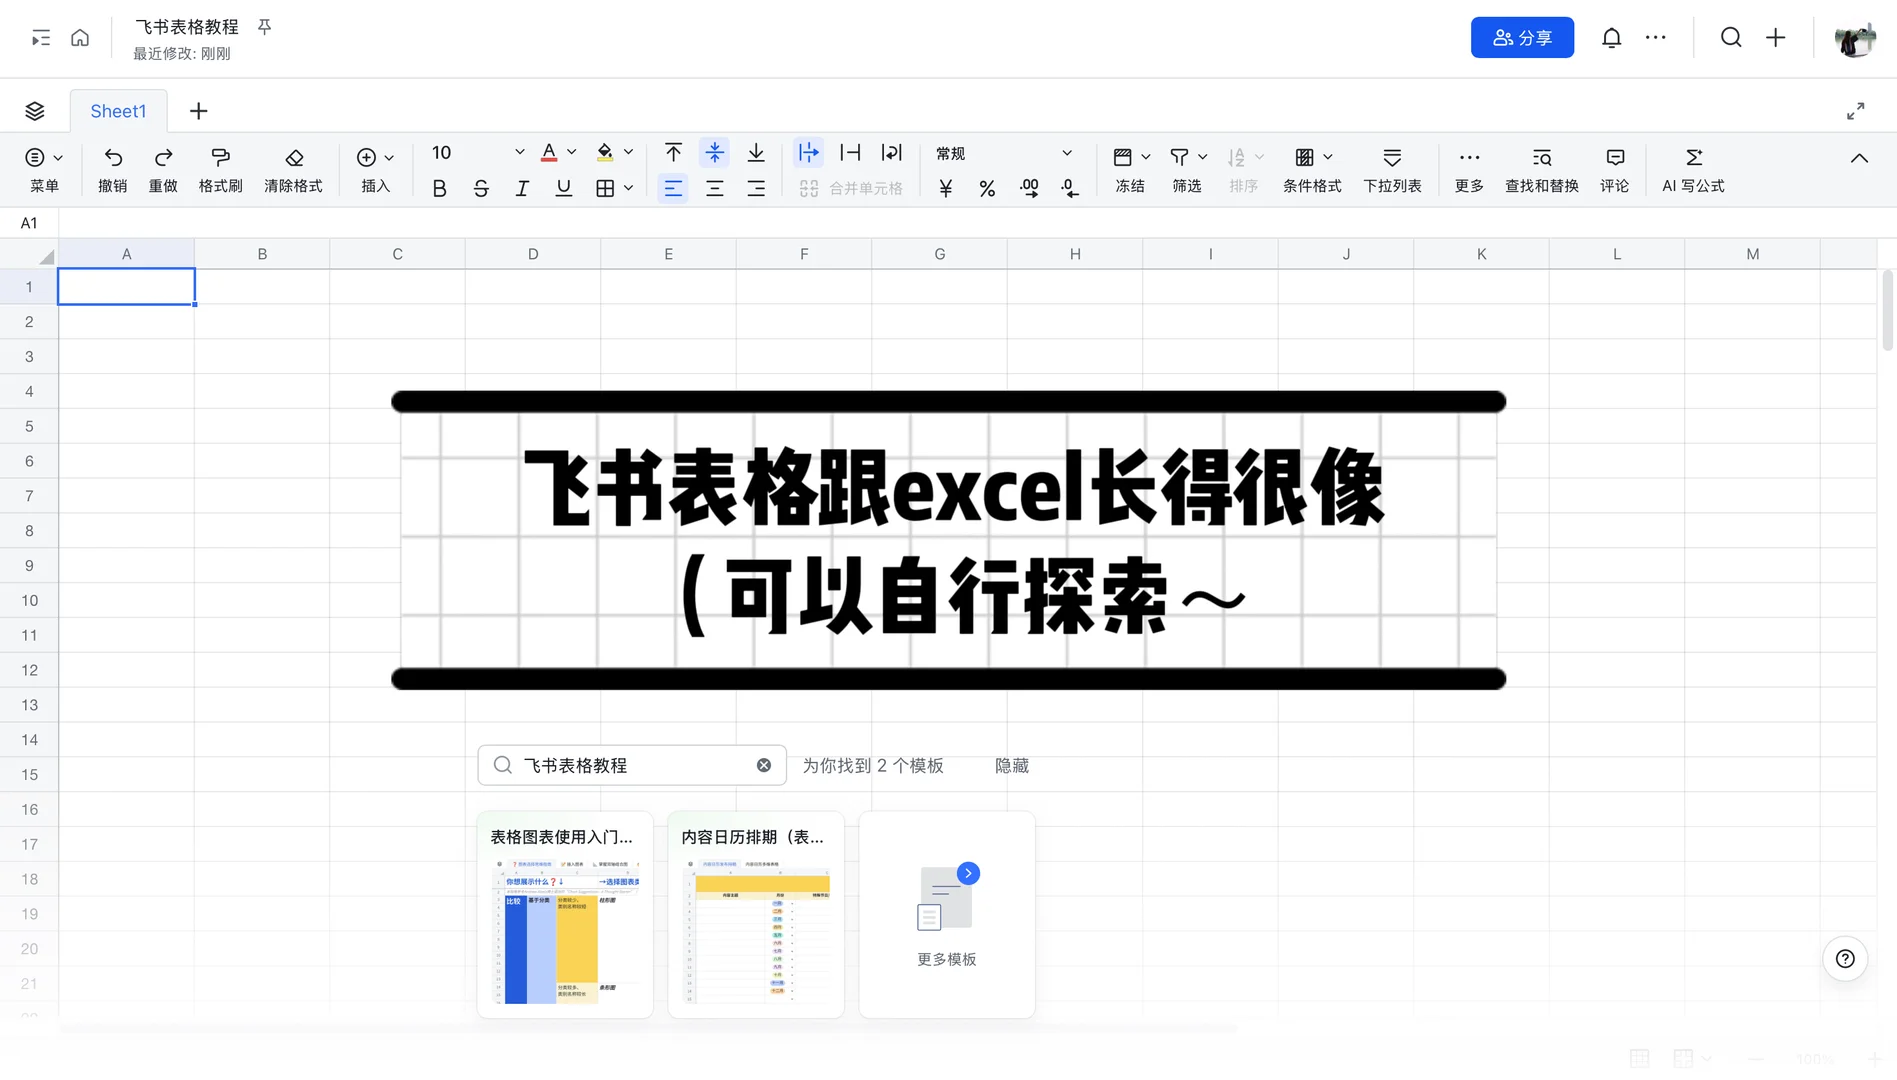Click the 分享 share button
Viewport: 1897px width, 1080px height.
(x=1522, y=38)
